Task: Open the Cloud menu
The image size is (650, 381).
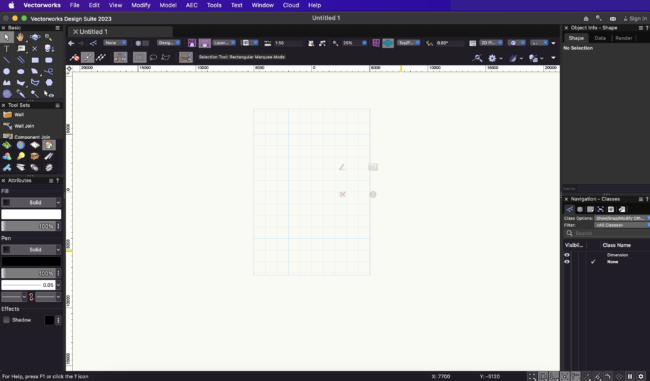Action: 291,5
